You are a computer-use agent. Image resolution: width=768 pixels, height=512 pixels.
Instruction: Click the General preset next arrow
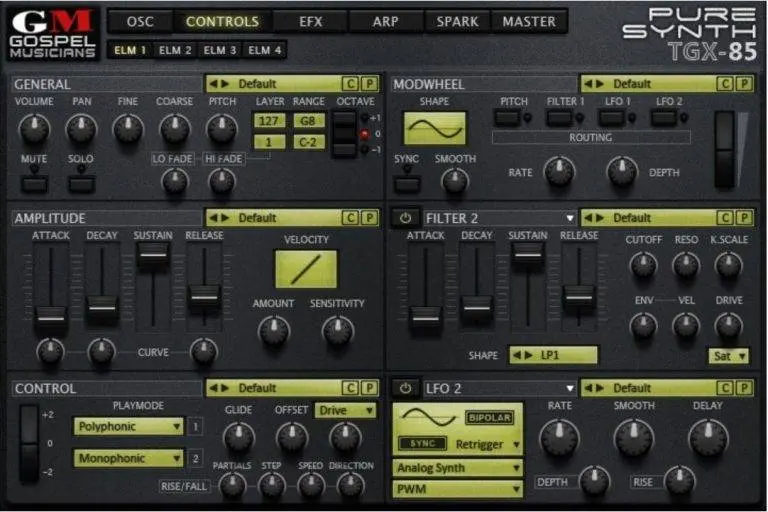pyautogui.click(x=225, y=84)
